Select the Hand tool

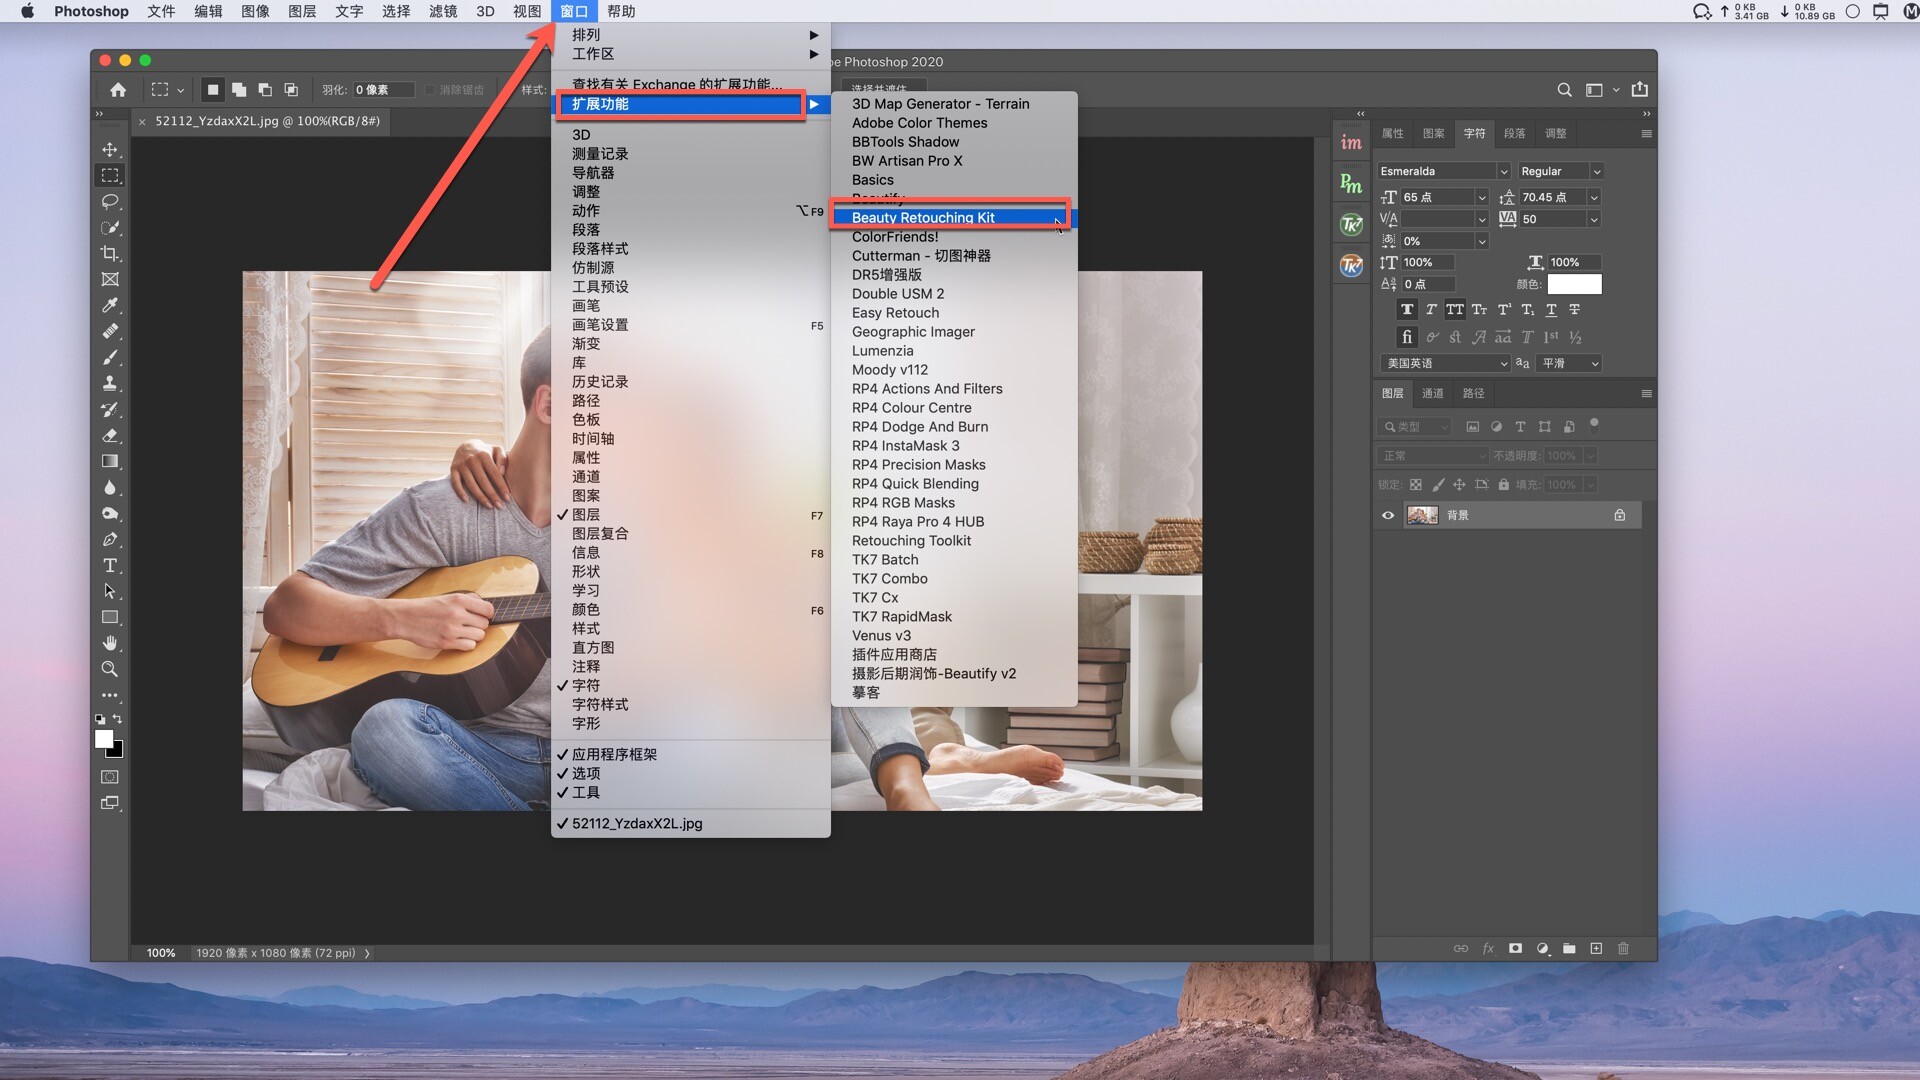110,643
